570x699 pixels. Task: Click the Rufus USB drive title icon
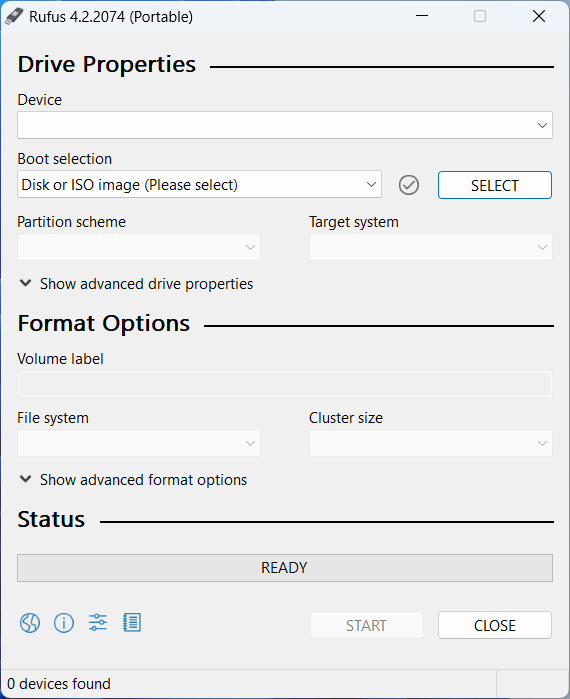tap(14, 16)
